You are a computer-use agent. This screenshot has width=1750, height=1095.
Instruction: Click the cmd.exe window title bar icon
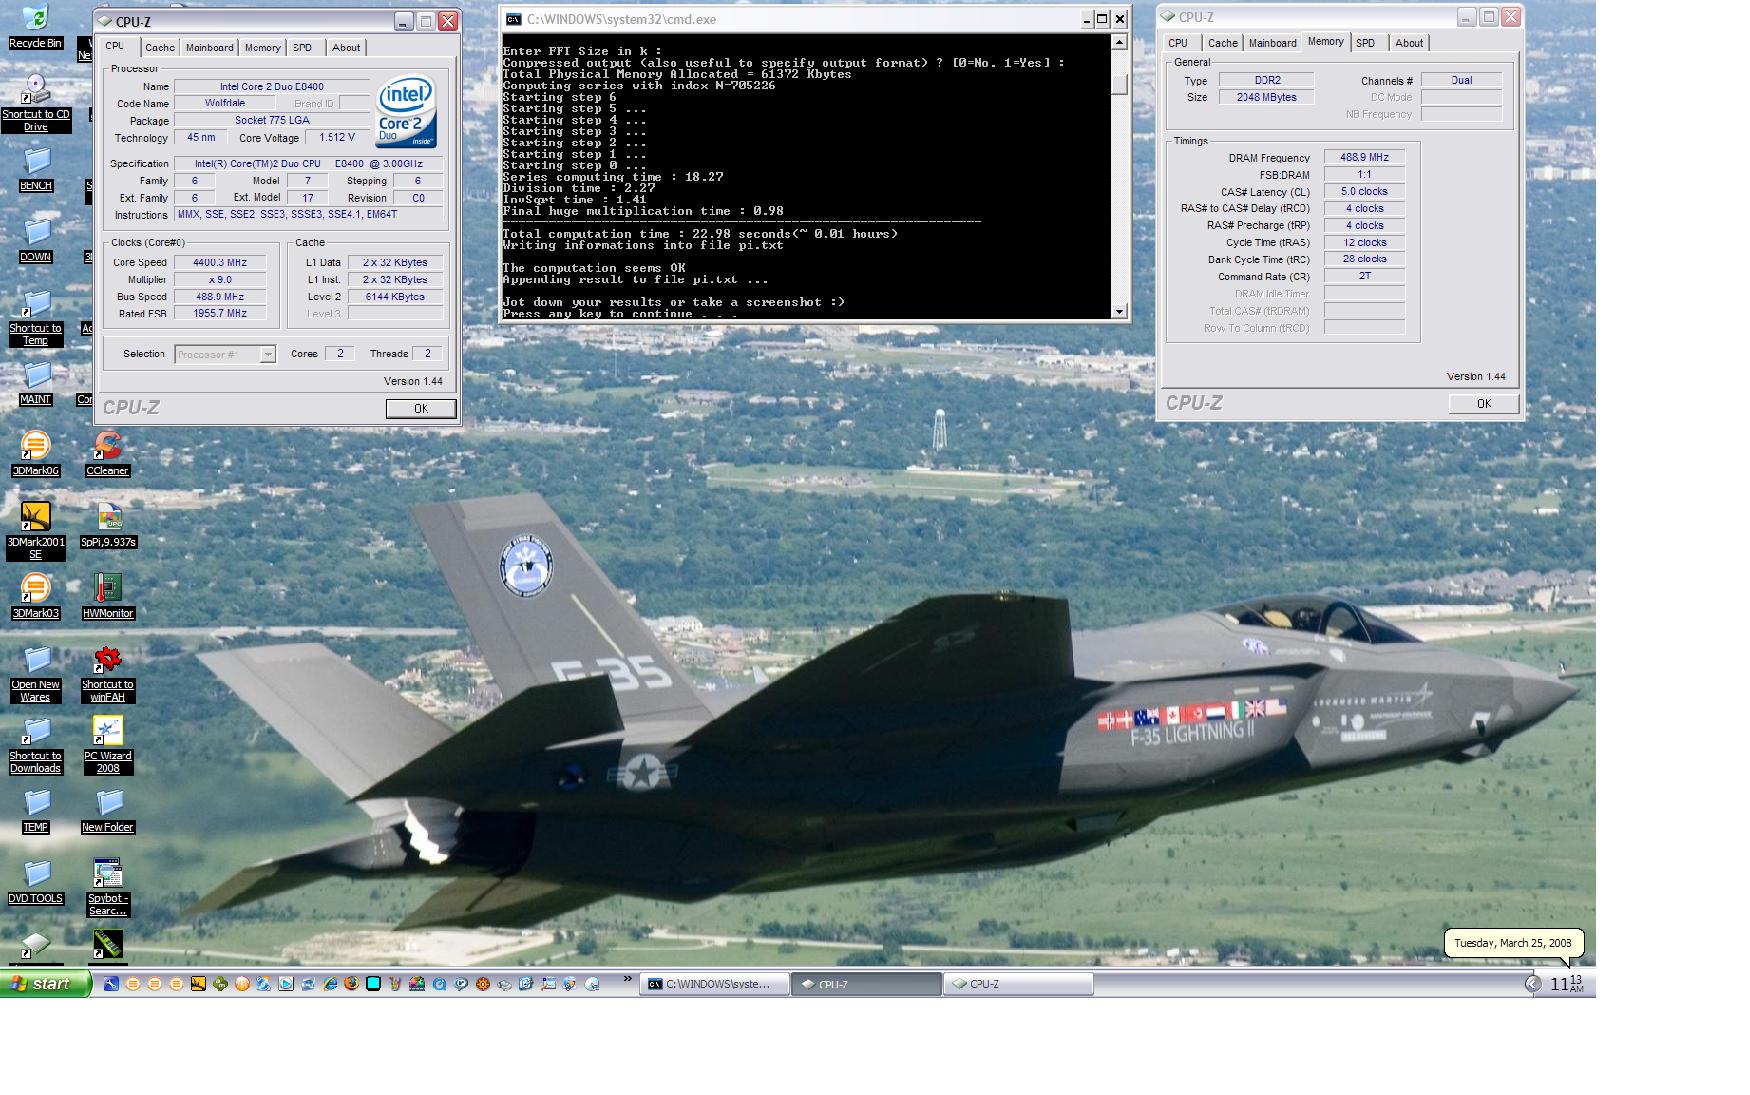[x=513, y=19]
